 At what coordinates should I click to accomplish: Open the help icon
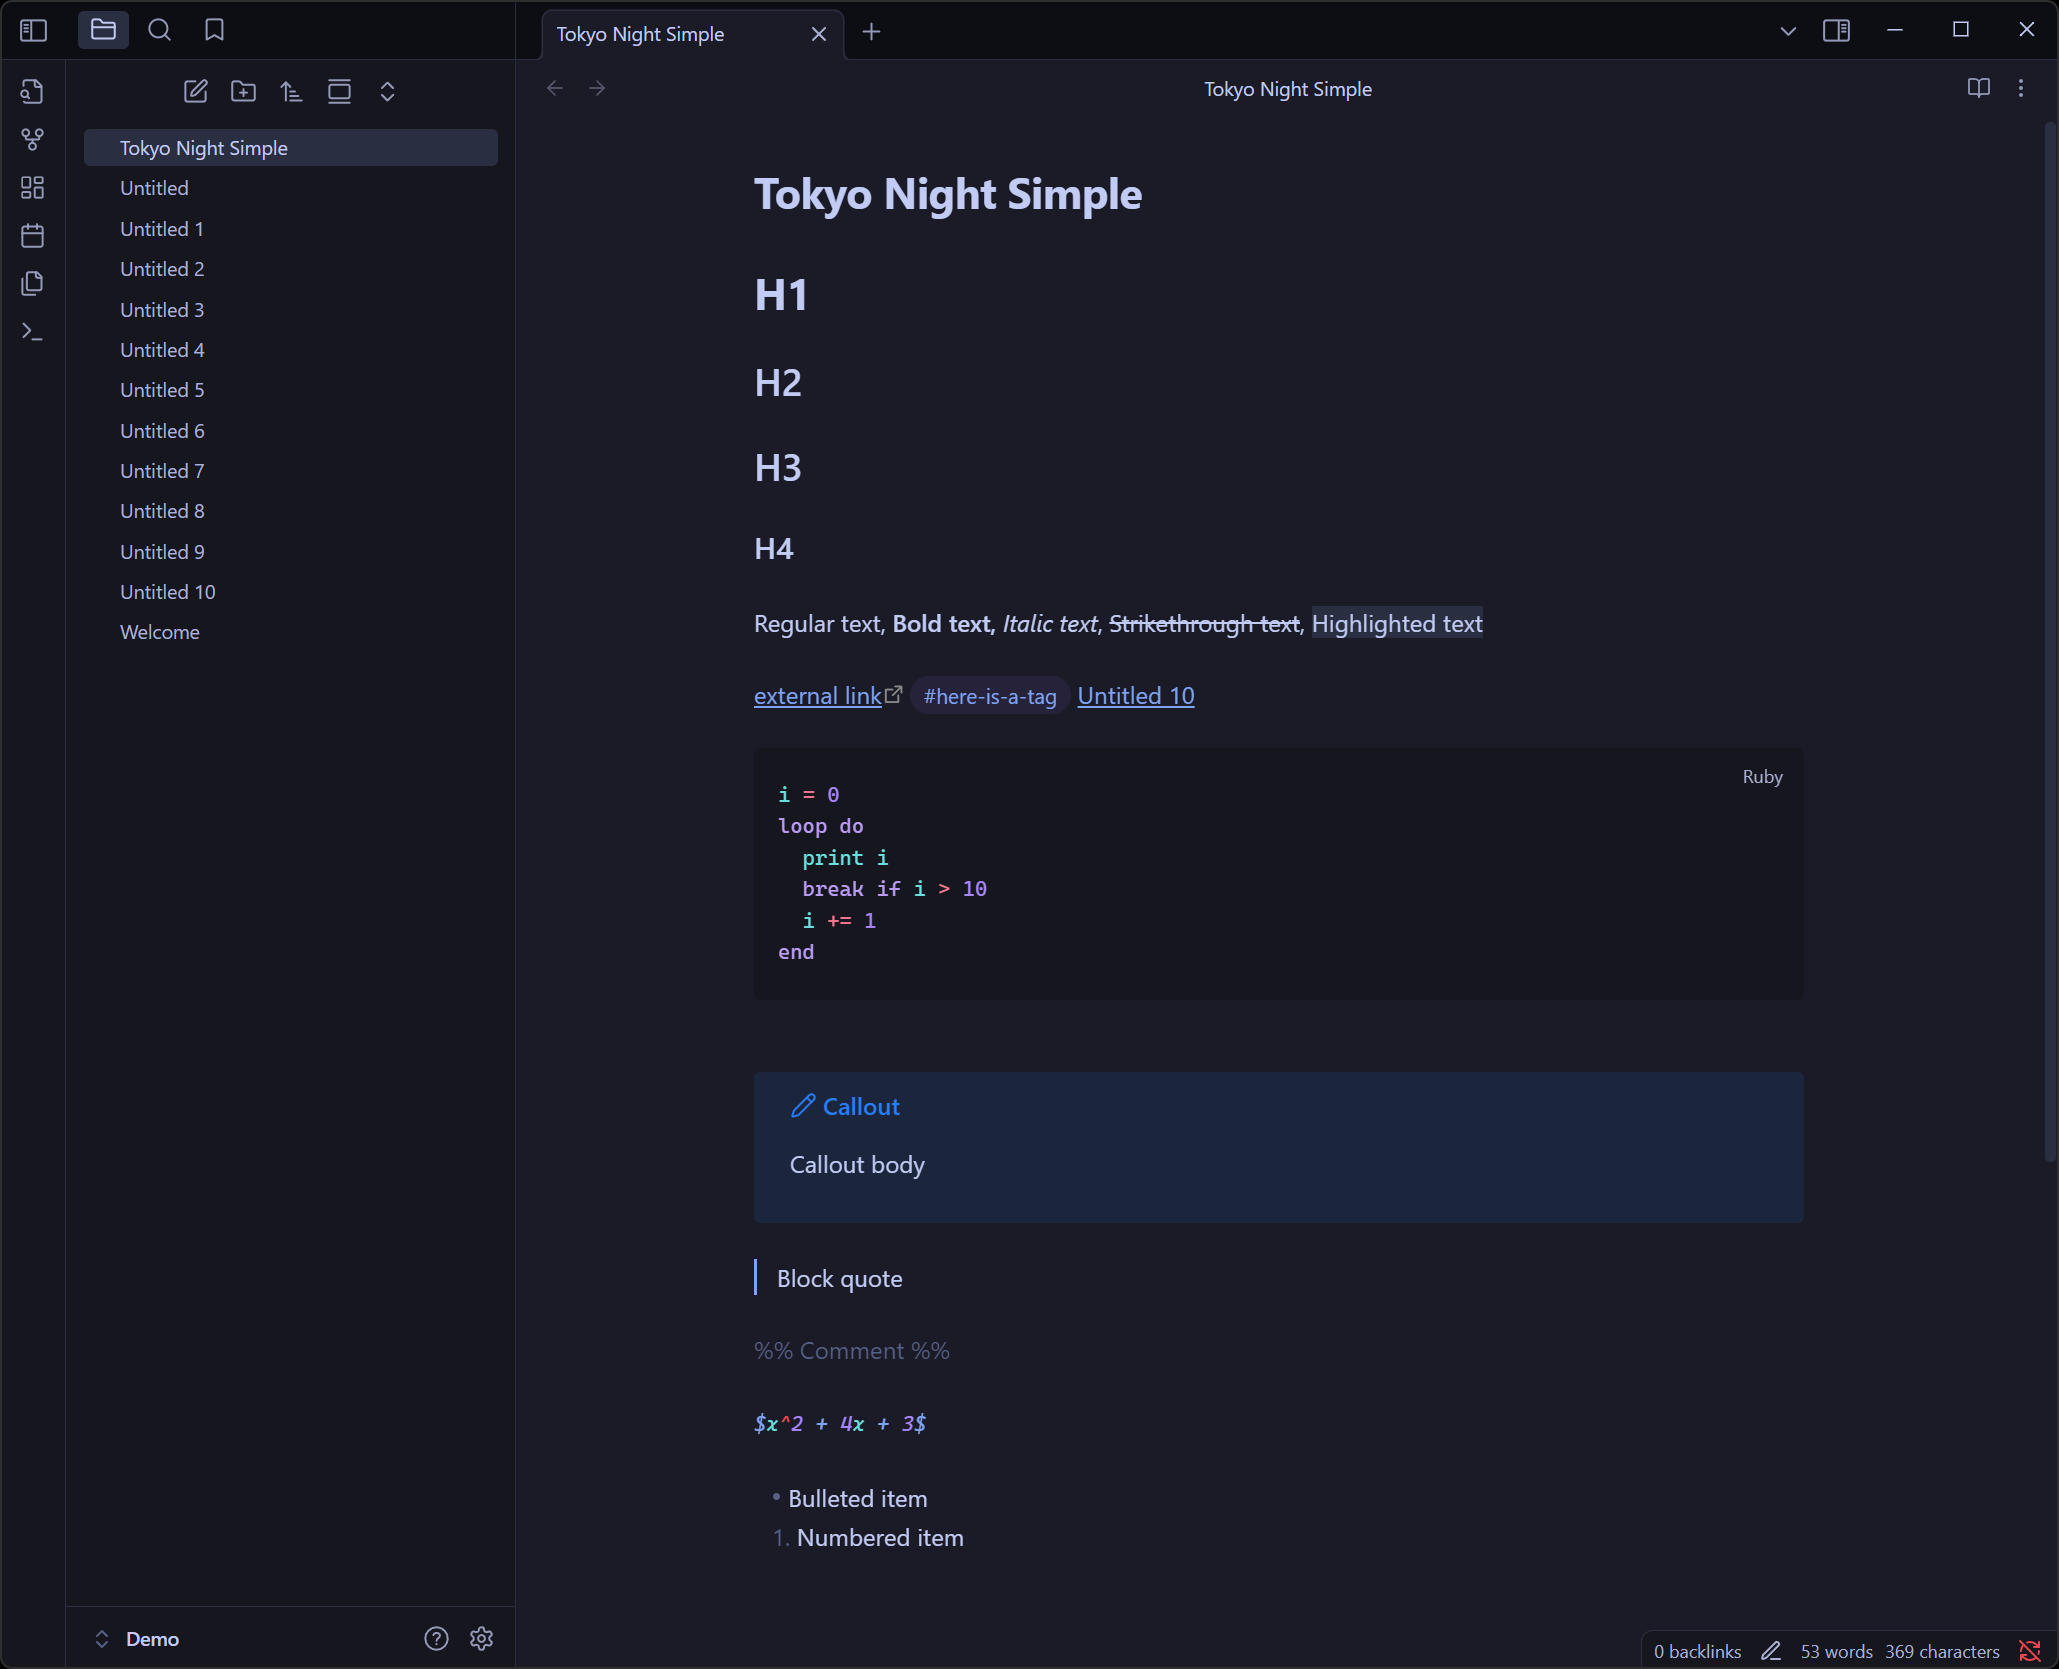pyautogui.click(x=436, y=1639)
